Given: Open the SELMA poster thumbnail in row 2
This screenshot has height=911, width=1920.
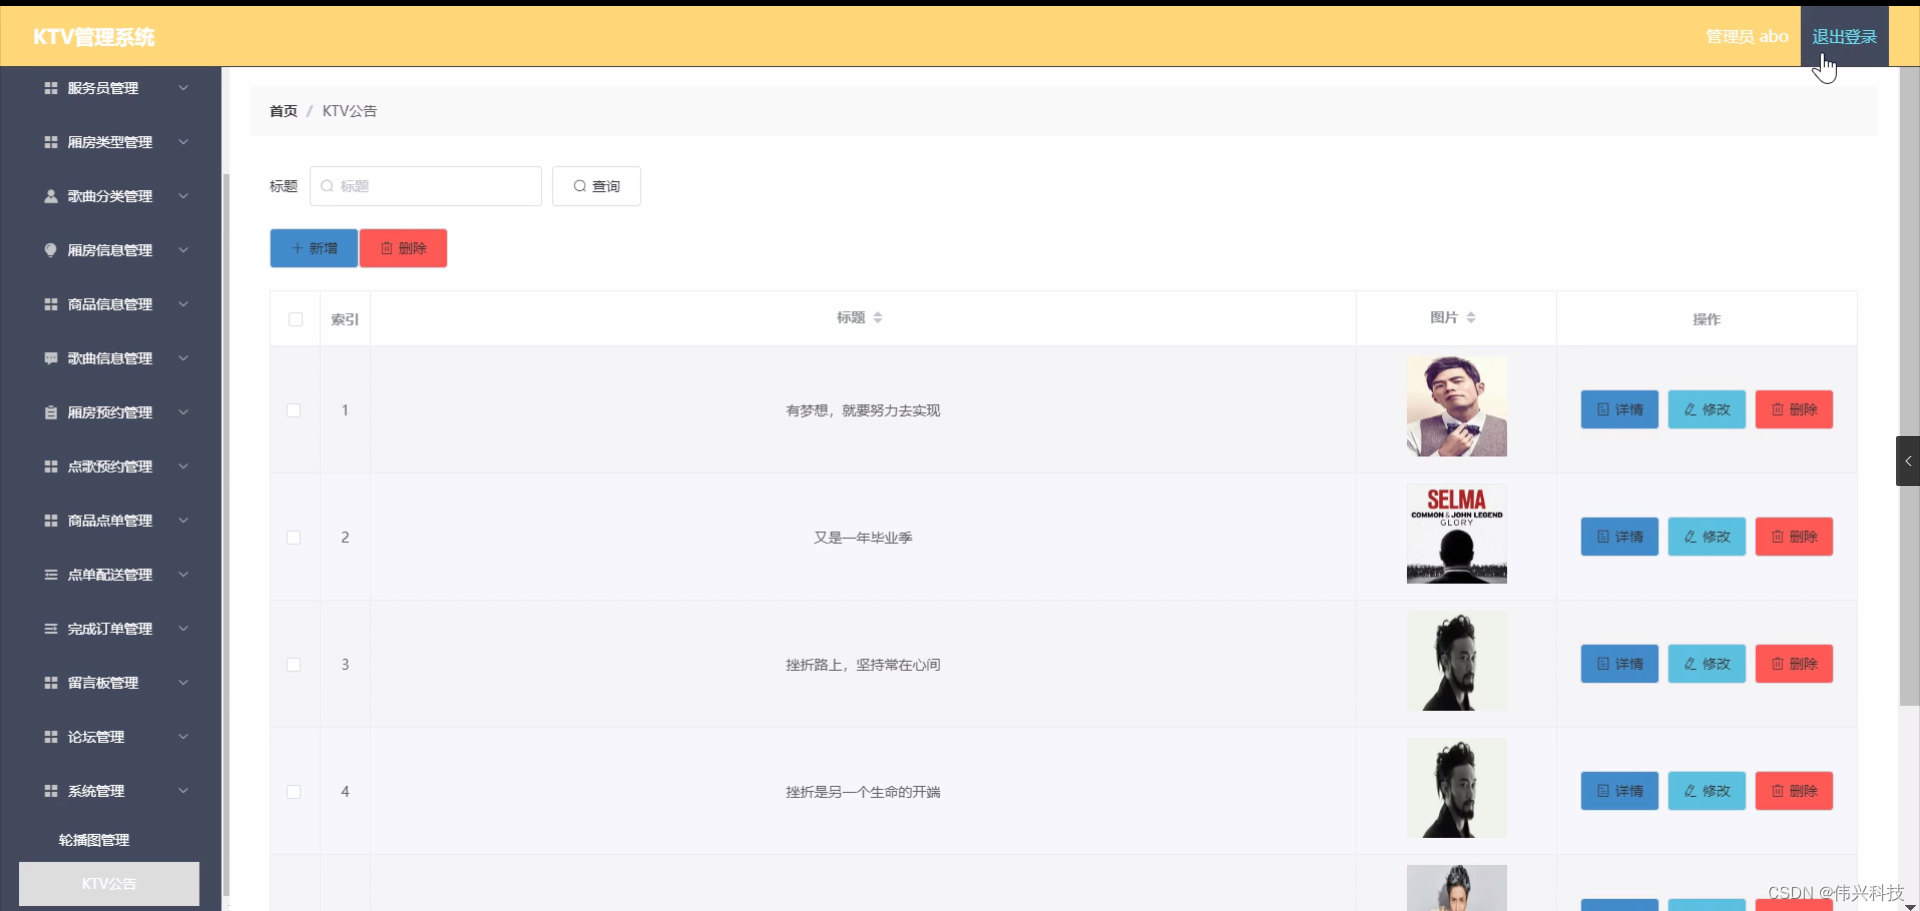Looking at the screenshot, I should click(x=1456, y=534).
